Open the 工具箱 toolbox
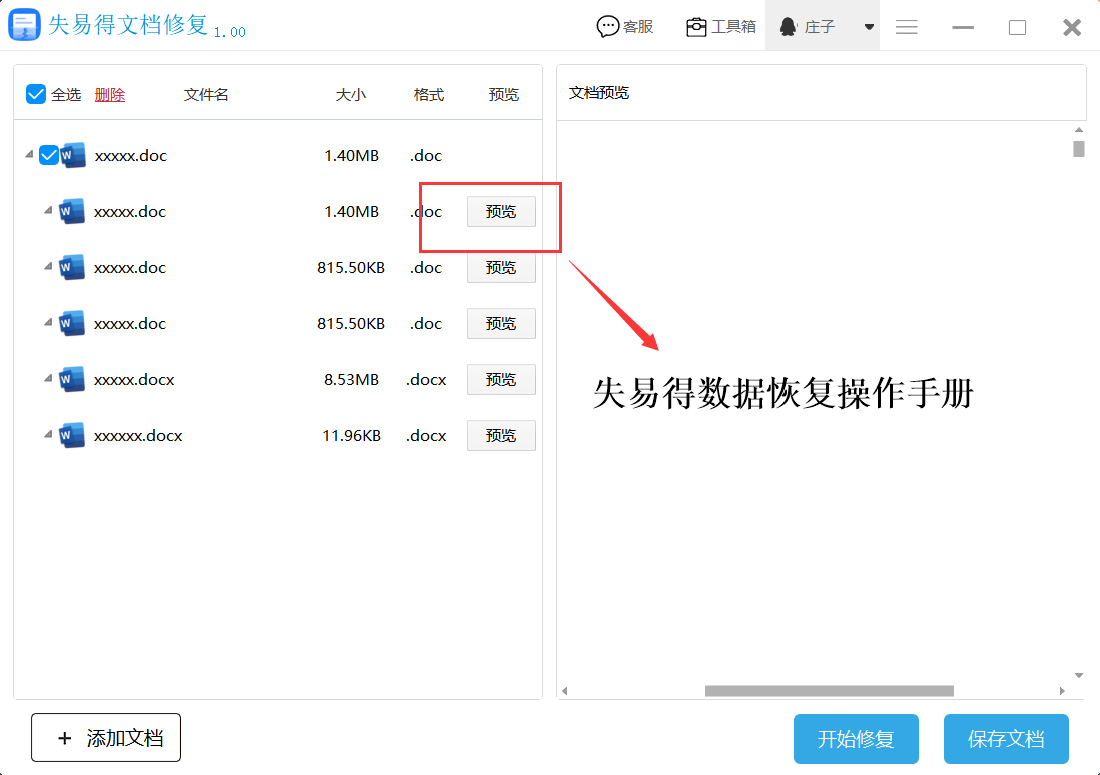This screenshot has height=775, width=1100. [x=720, y=27]
